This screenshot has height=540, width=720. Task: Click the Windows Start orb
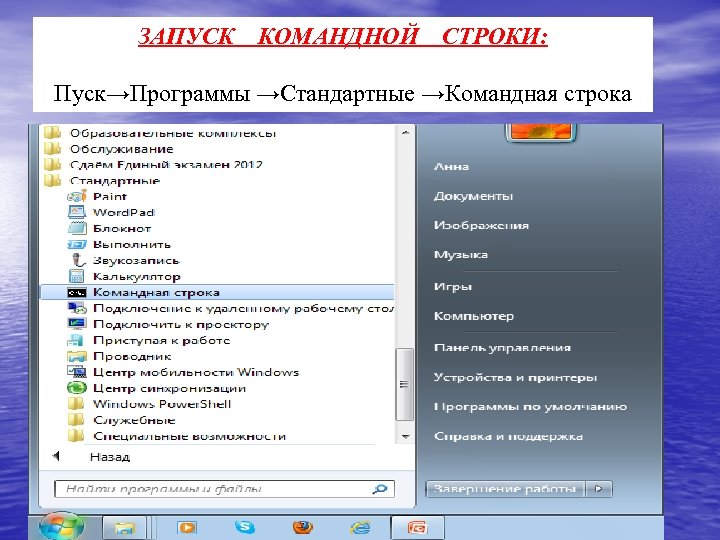click(x=61, y=526)
